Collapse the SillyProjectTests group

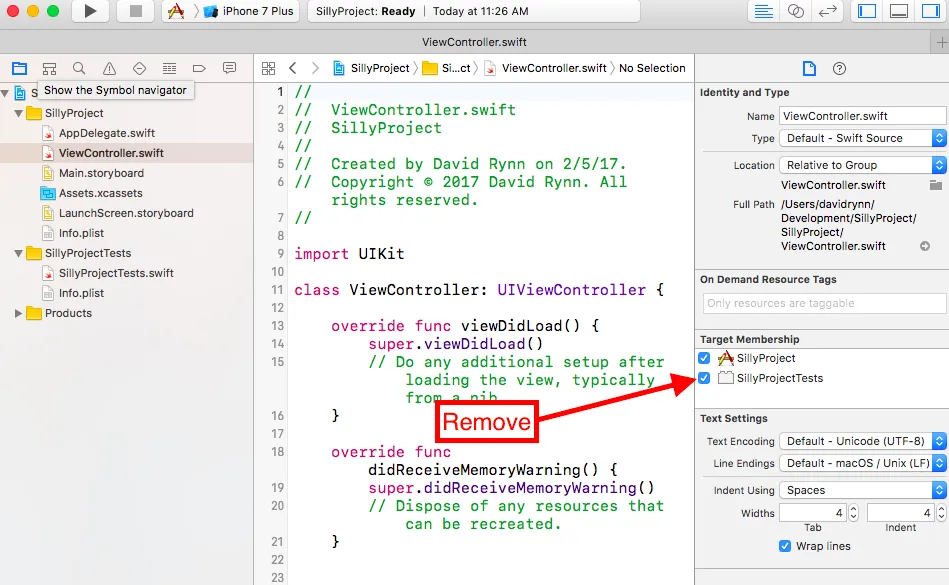tap(19, 253)
